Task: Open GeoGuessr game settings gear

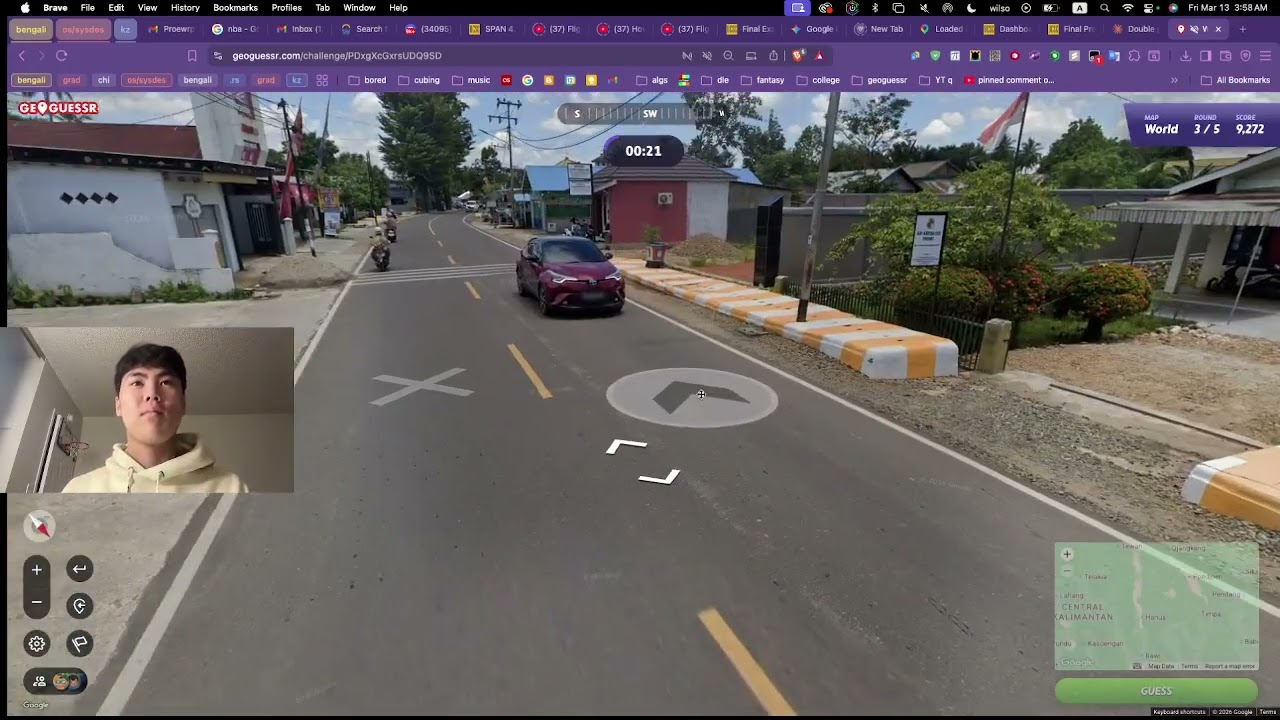Action: coord(37,644)
